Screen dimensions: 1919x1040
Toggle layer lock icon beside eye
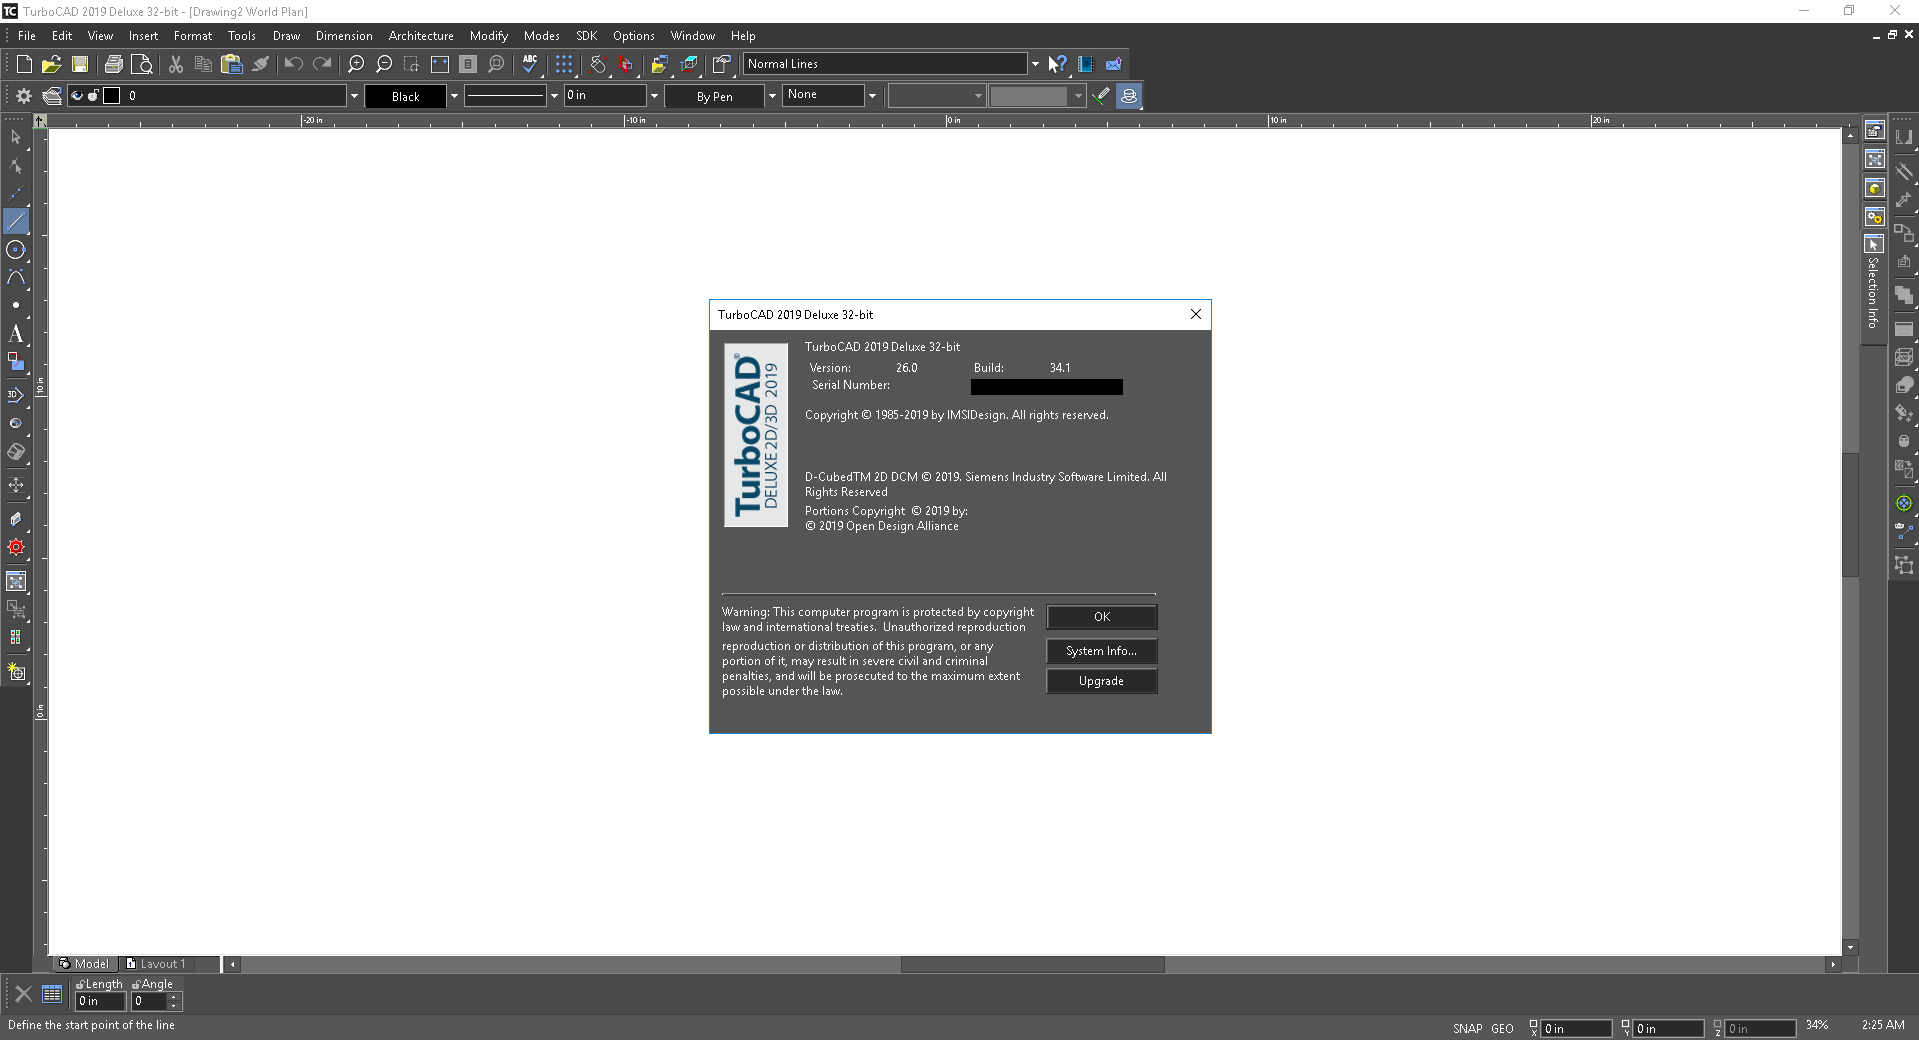pos(93,96)
